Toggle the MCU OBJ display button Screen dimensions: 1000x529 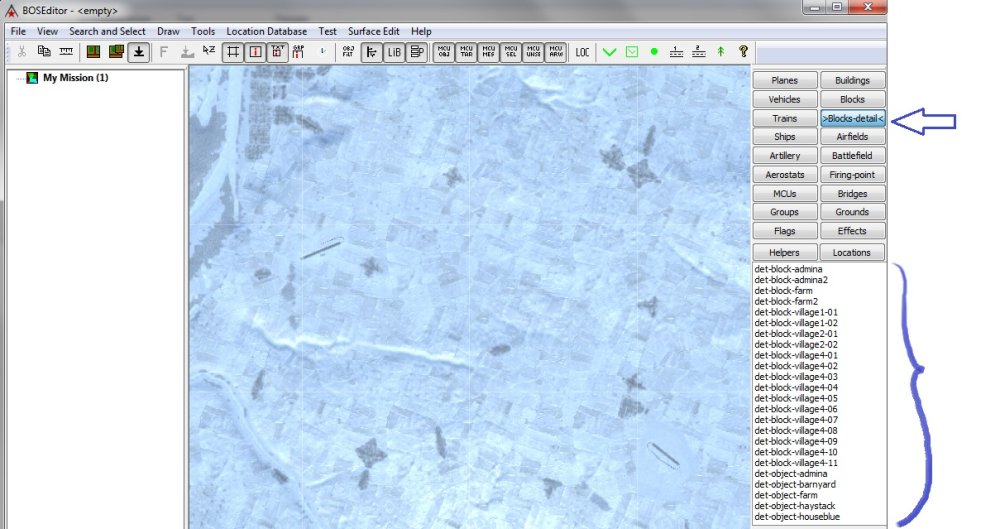click(445, 51)
